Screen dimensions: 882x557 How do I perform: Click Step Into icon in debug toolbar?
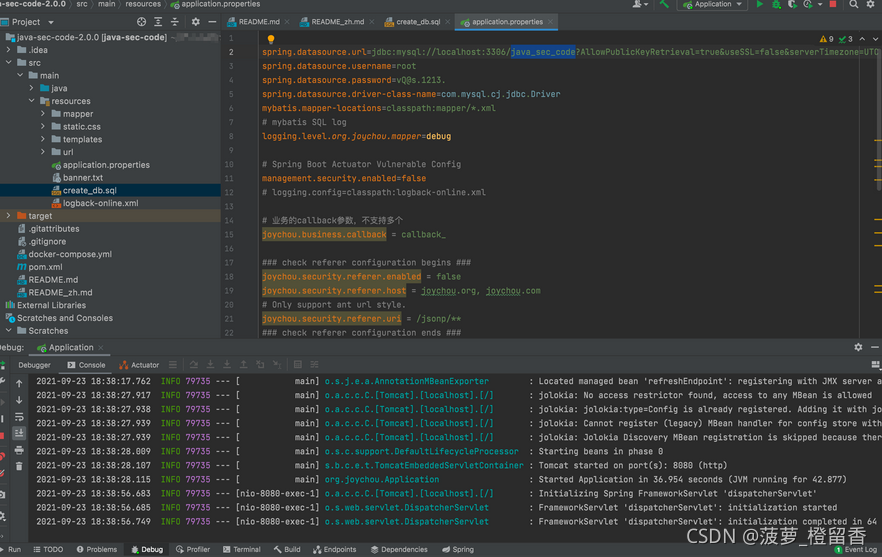[210, 365]
